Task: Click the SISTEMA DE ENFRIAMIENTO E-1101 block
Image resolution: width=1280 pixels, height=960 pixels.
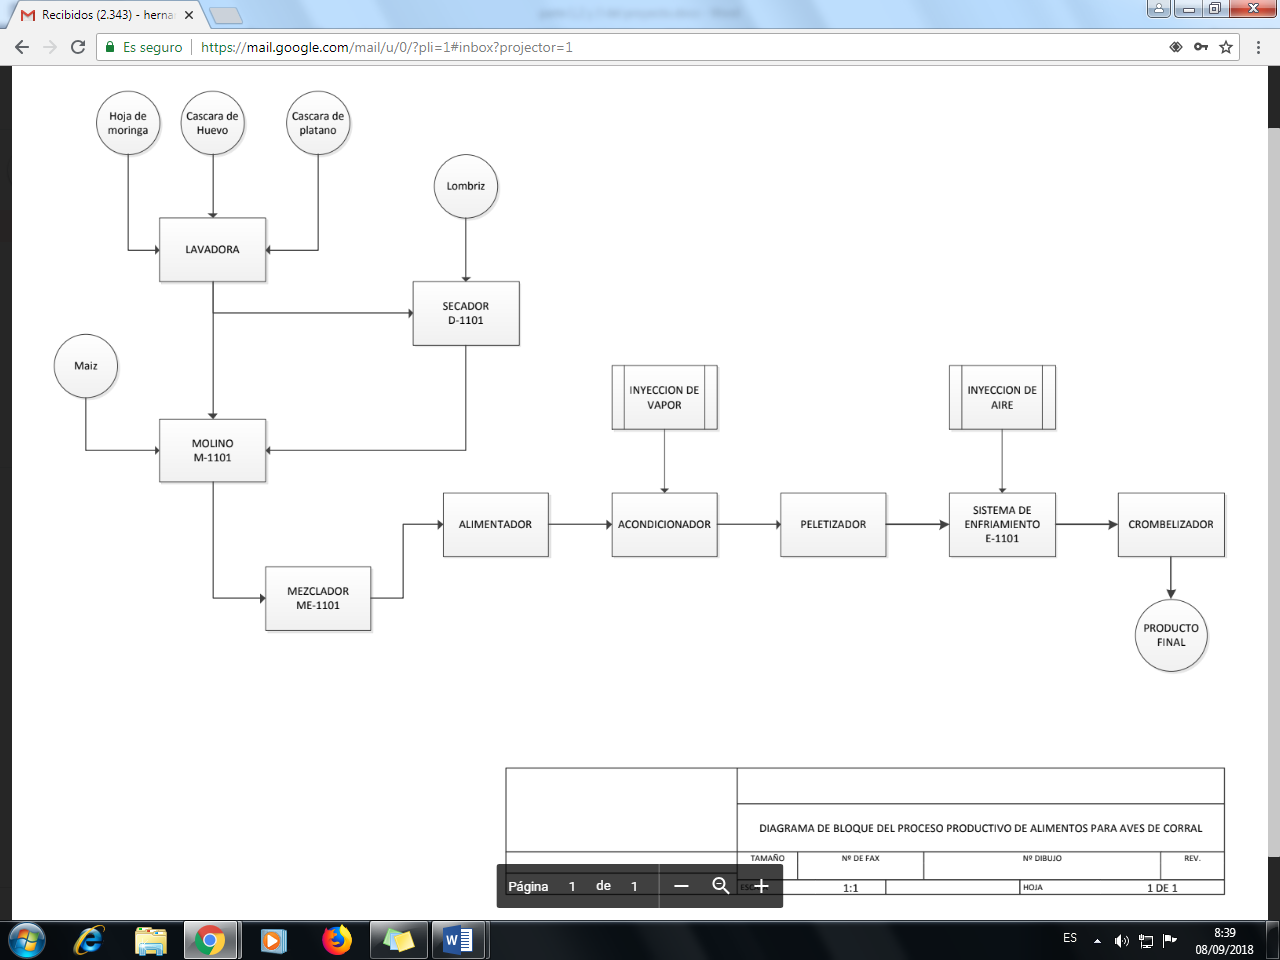Action: pos(1002,525)
